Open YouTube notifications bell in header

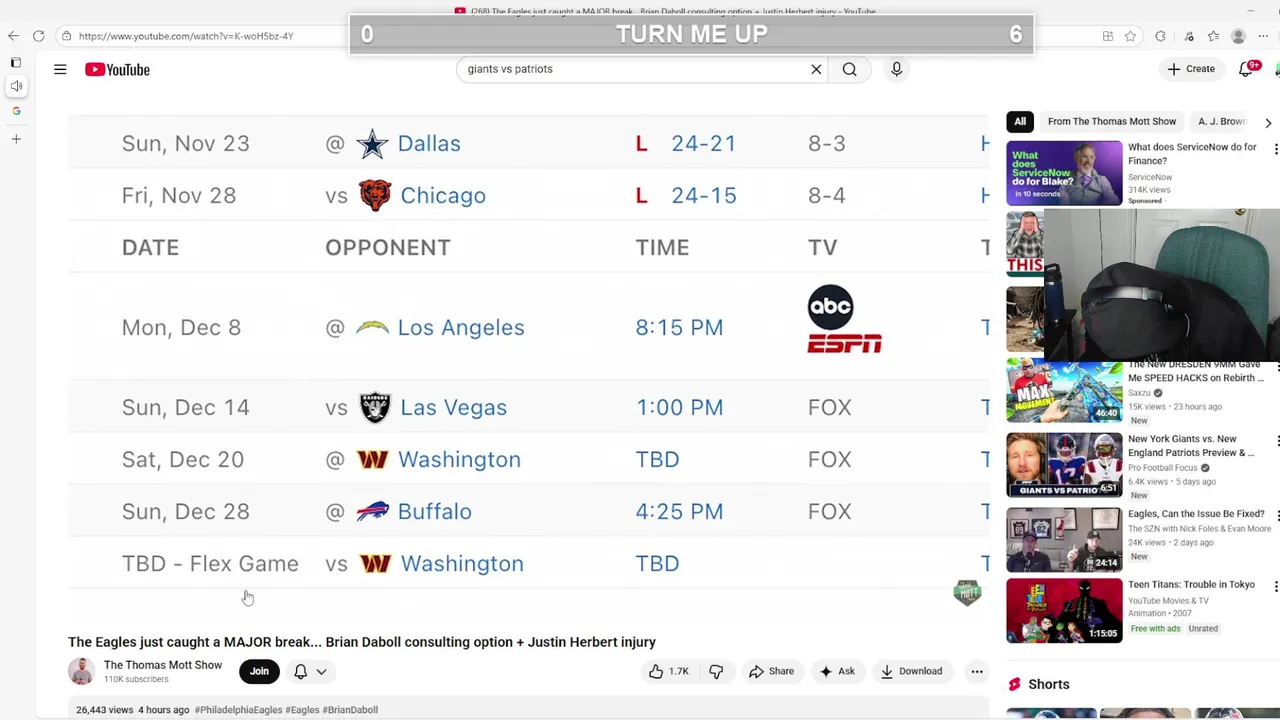(1246, 69)
